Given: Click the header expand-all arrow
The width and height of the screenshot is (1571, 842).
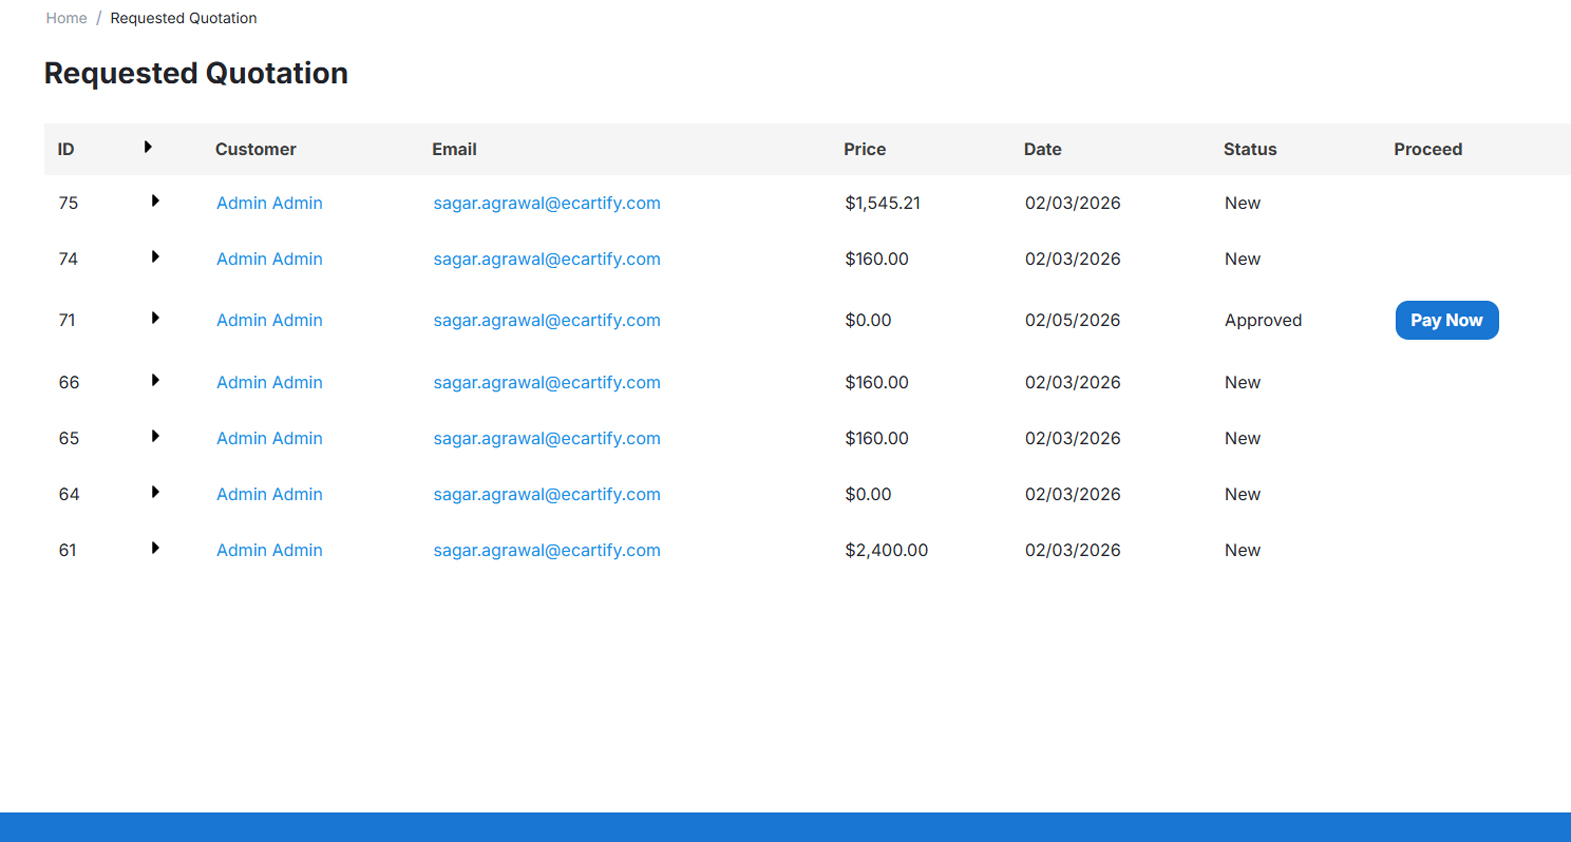Looking at the screenshot, I should [x=148, y=147].
